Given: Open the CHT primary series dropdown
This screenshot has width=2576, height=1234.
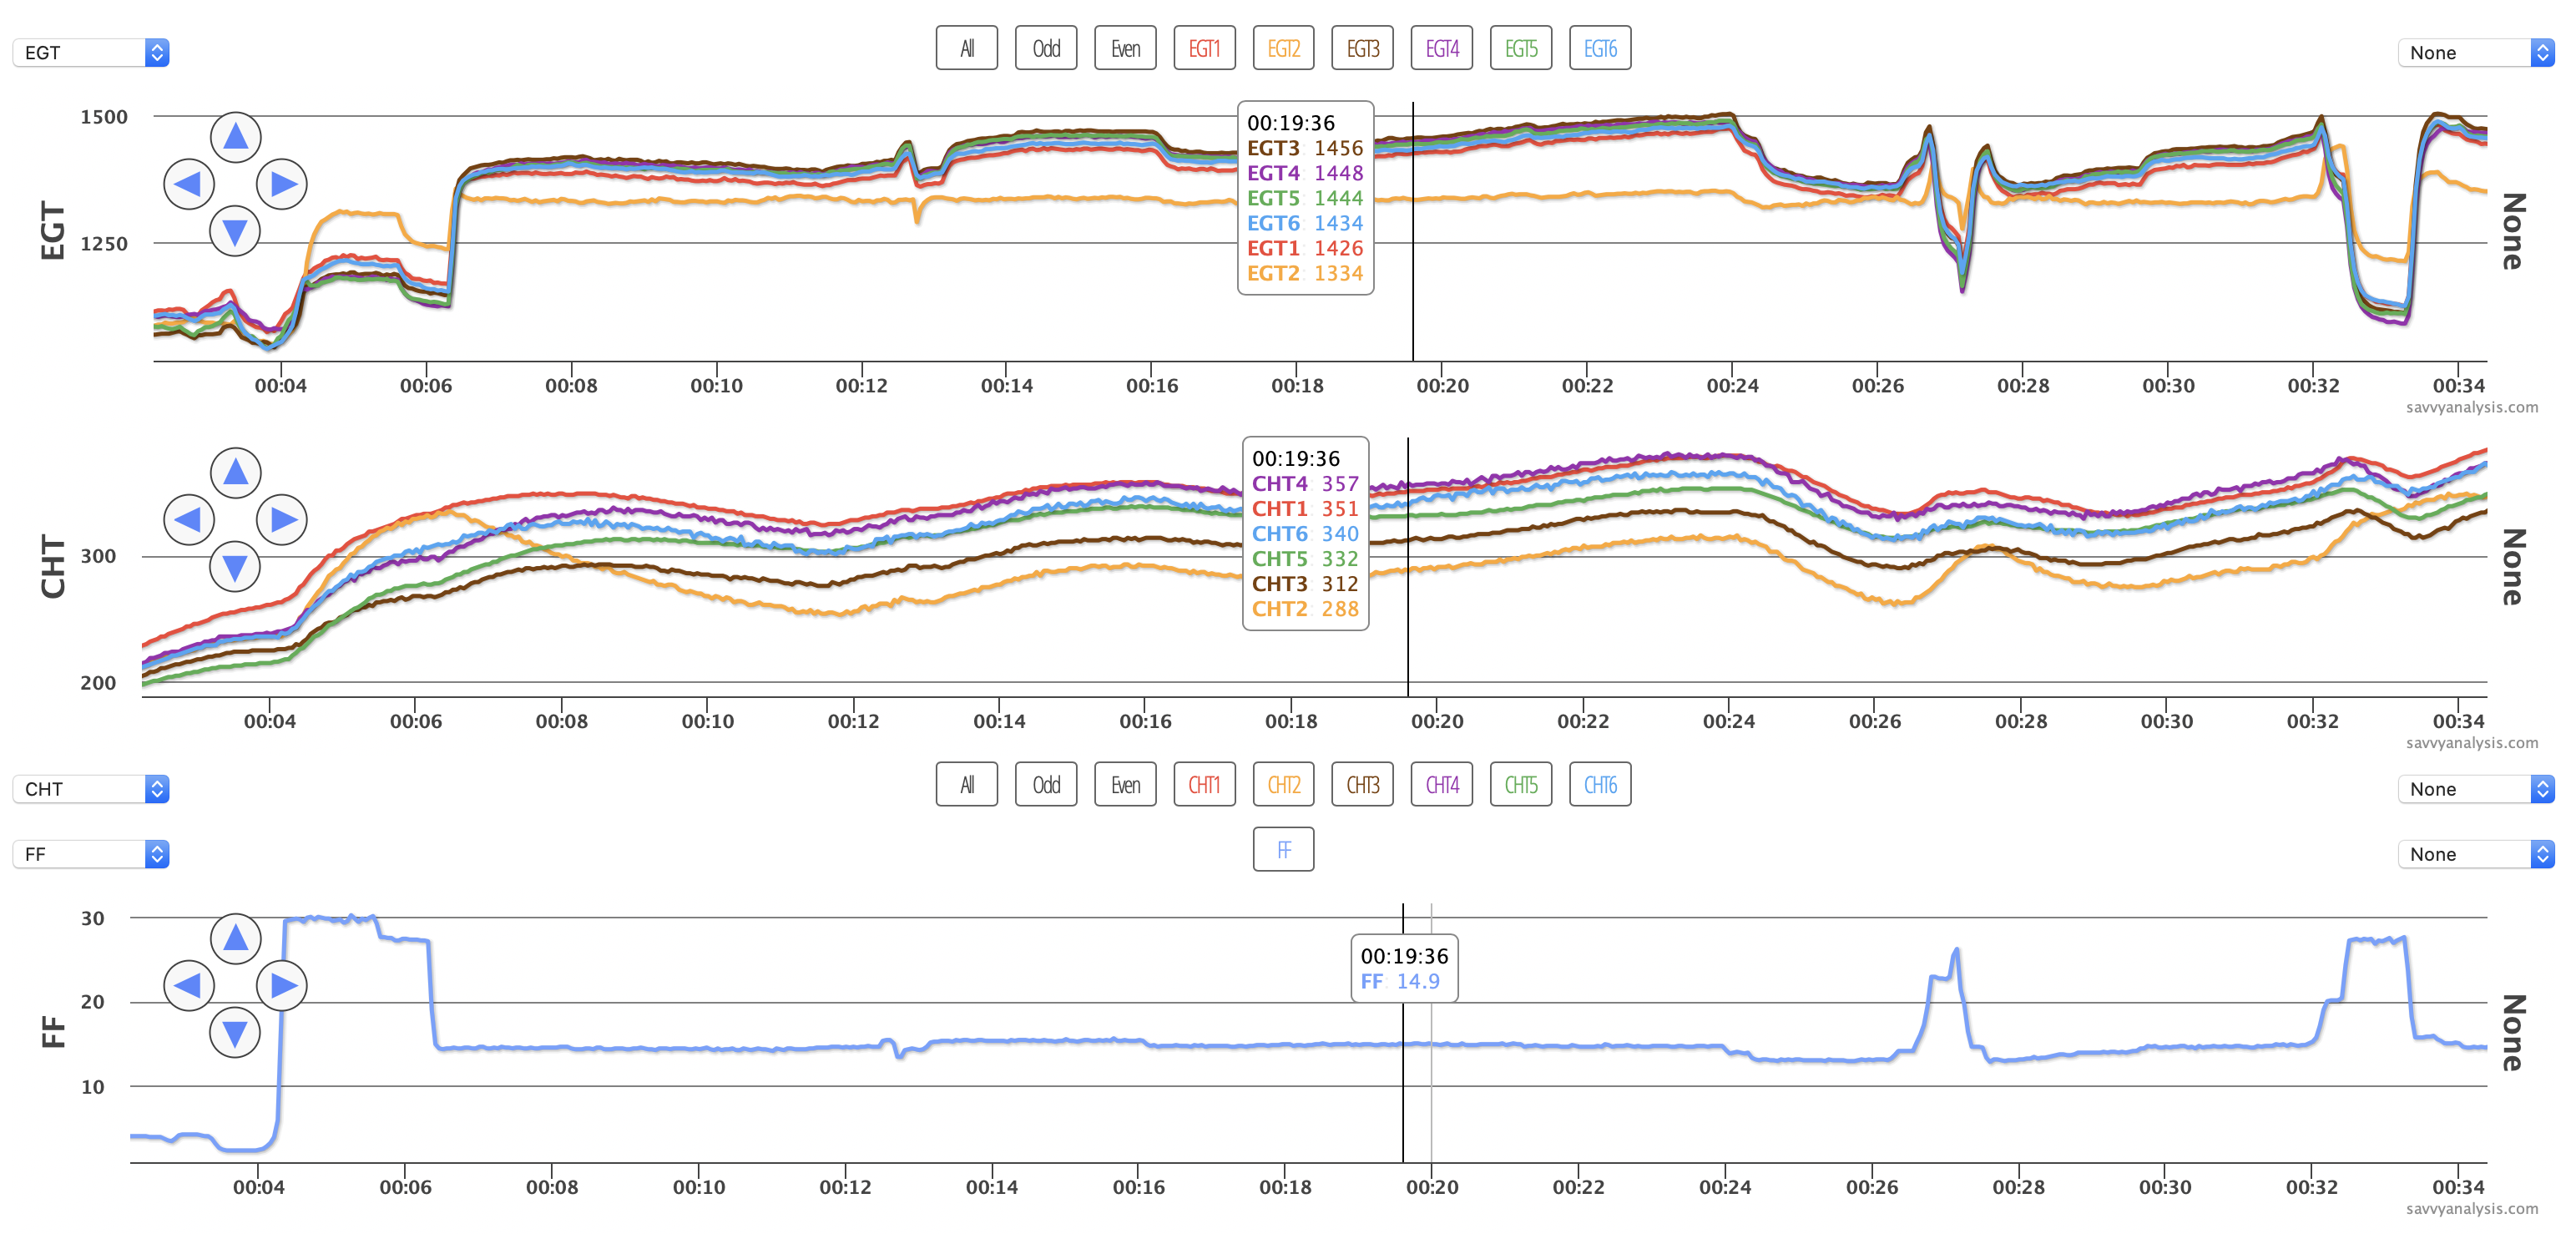Looking at the screenshot, I should tap(91, 788).
